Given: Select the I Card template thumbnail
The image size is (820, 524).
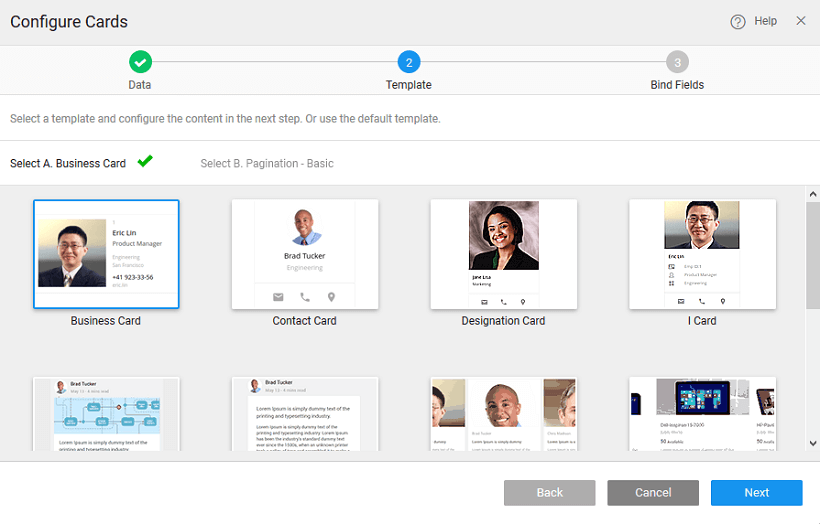Looking at the screenshot, I should point(702,254).
